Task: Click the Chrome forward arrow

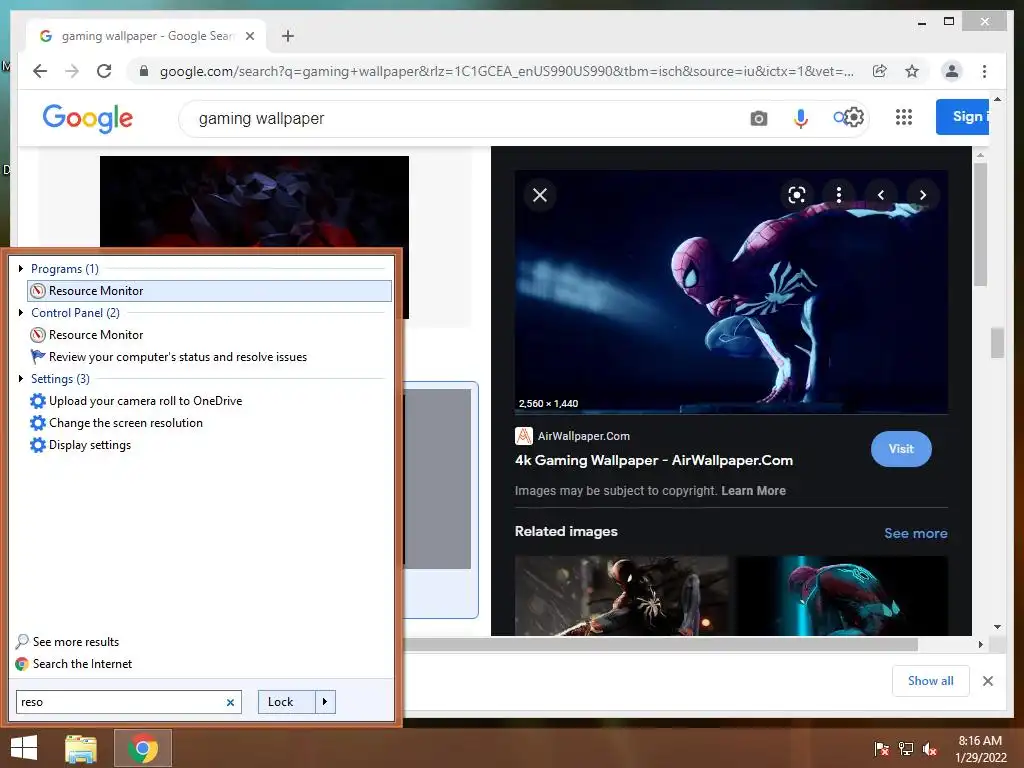Action: (x=72, y=71)
